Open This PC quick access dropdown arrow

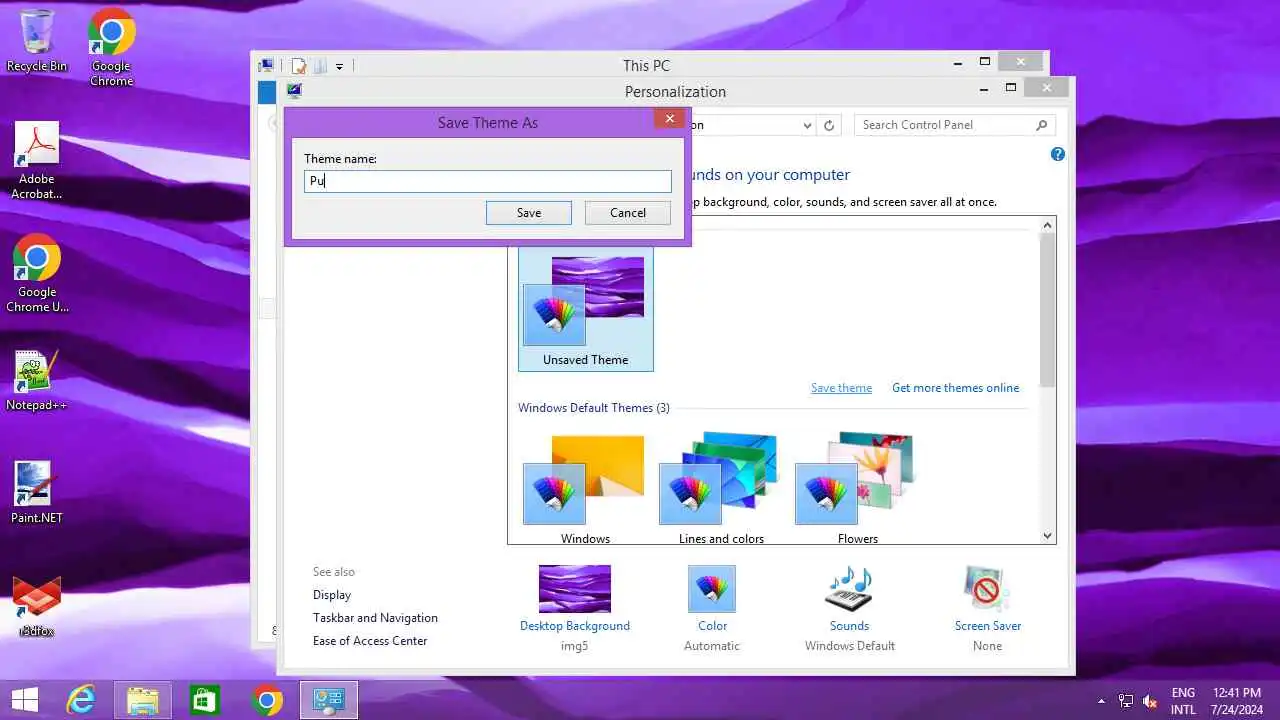coord(339,66)
